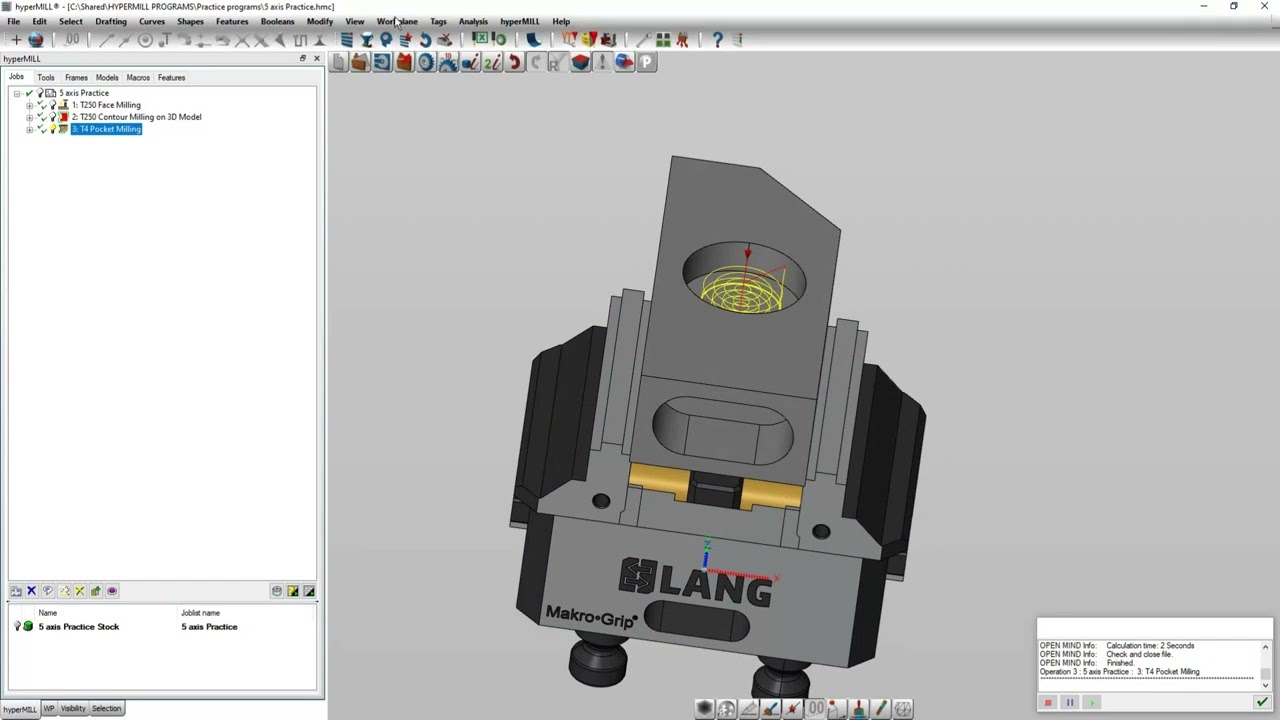Click the grey cylinder icon in stock panel

(277, 591)
